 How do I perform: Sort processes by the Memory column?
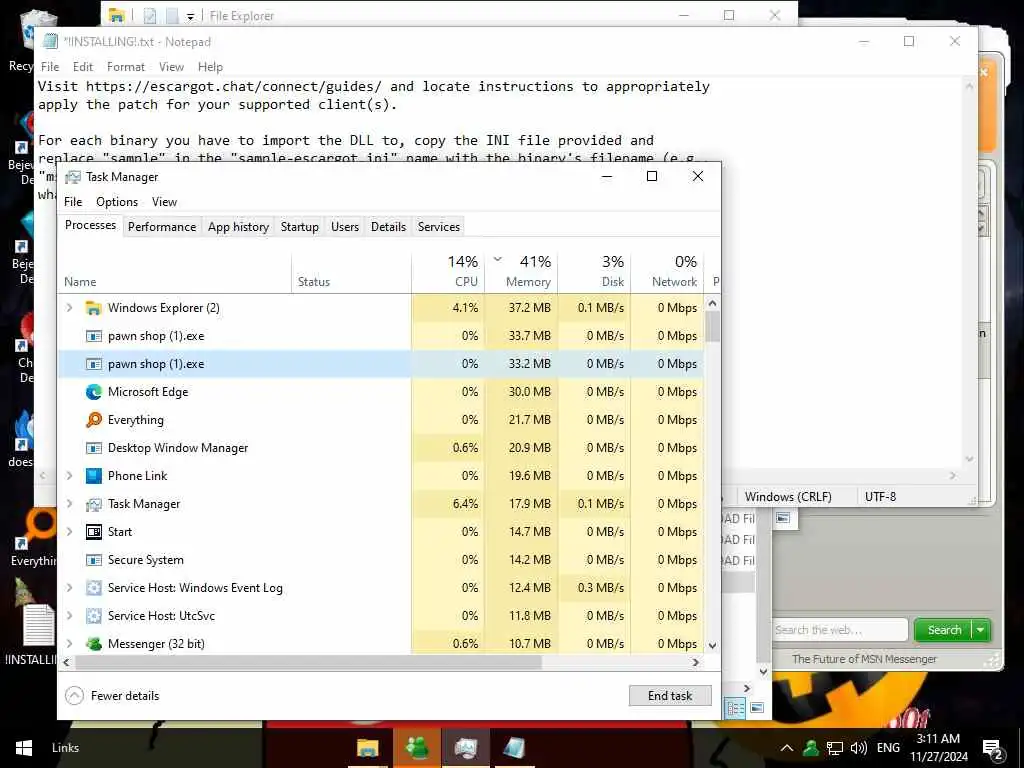point(522,272)
